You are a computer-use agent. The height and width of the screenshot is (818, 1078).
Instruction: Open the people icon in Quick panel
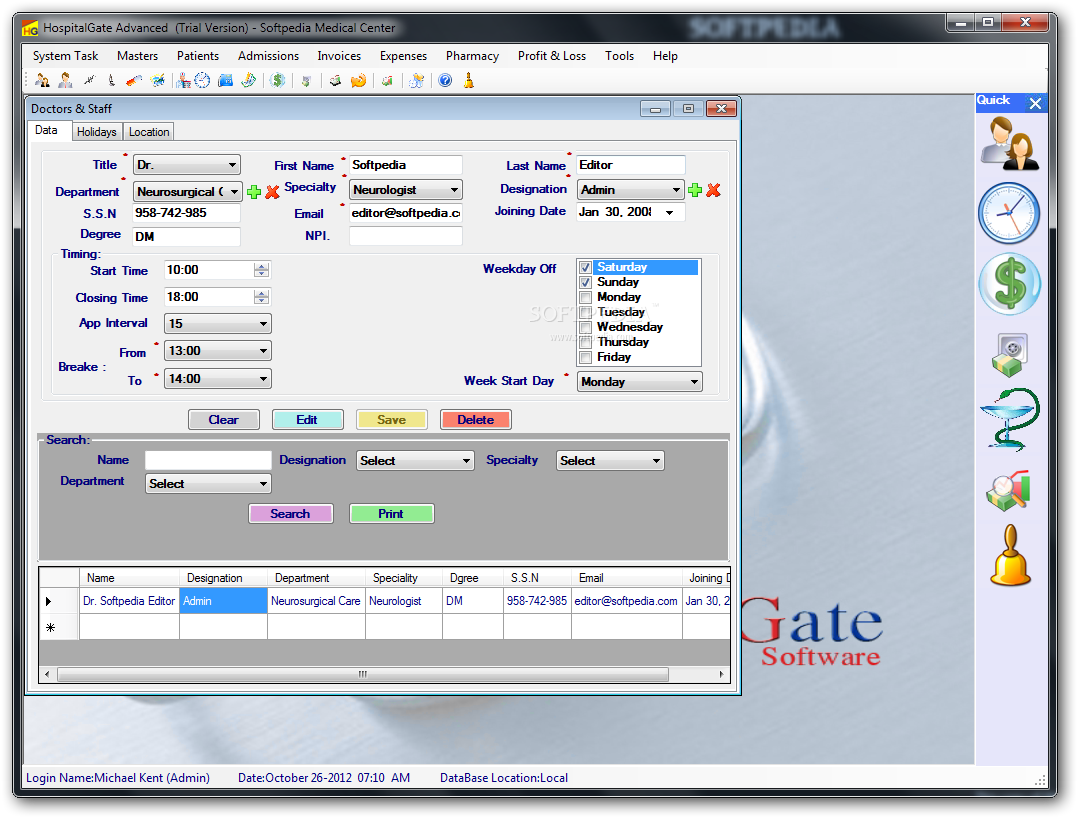[x=1009, y=144]
